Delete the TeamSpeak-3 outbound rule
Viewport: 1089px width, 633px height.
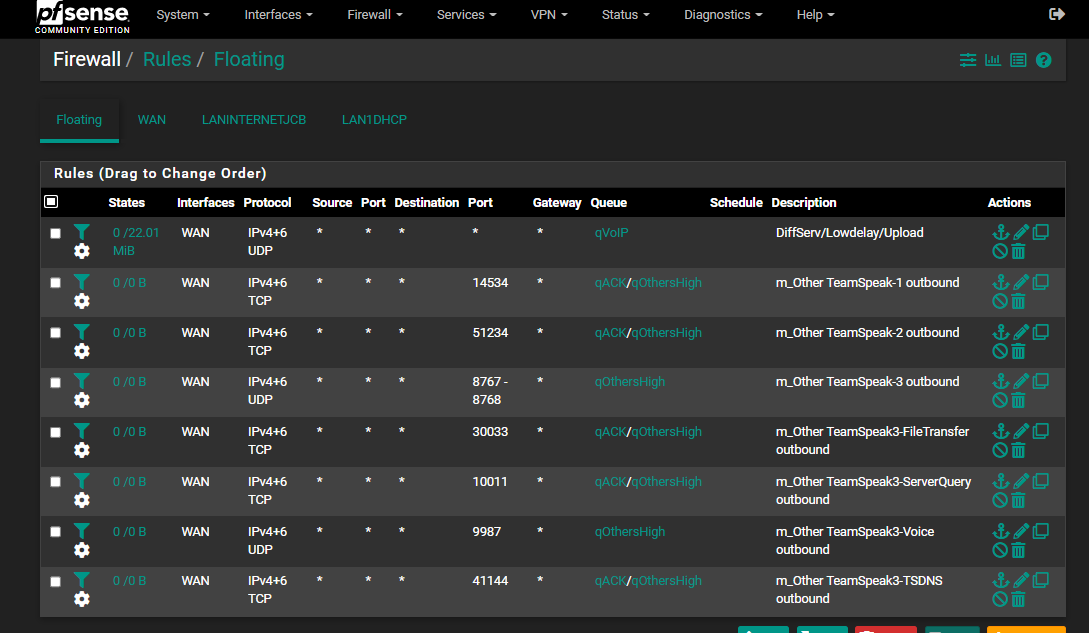pyautogui.click(x=1018, y=400)
